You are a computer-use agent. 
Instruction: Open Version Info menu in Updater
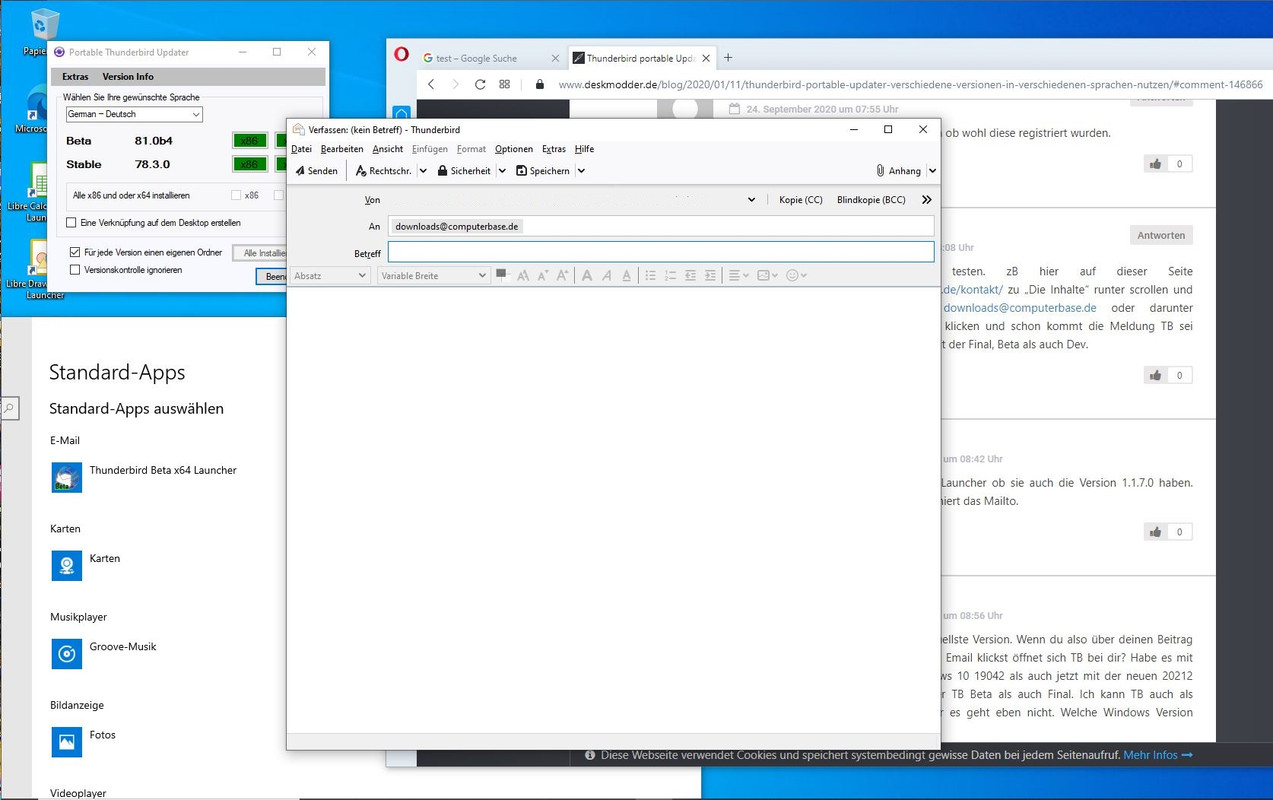(x=128, y=77)
